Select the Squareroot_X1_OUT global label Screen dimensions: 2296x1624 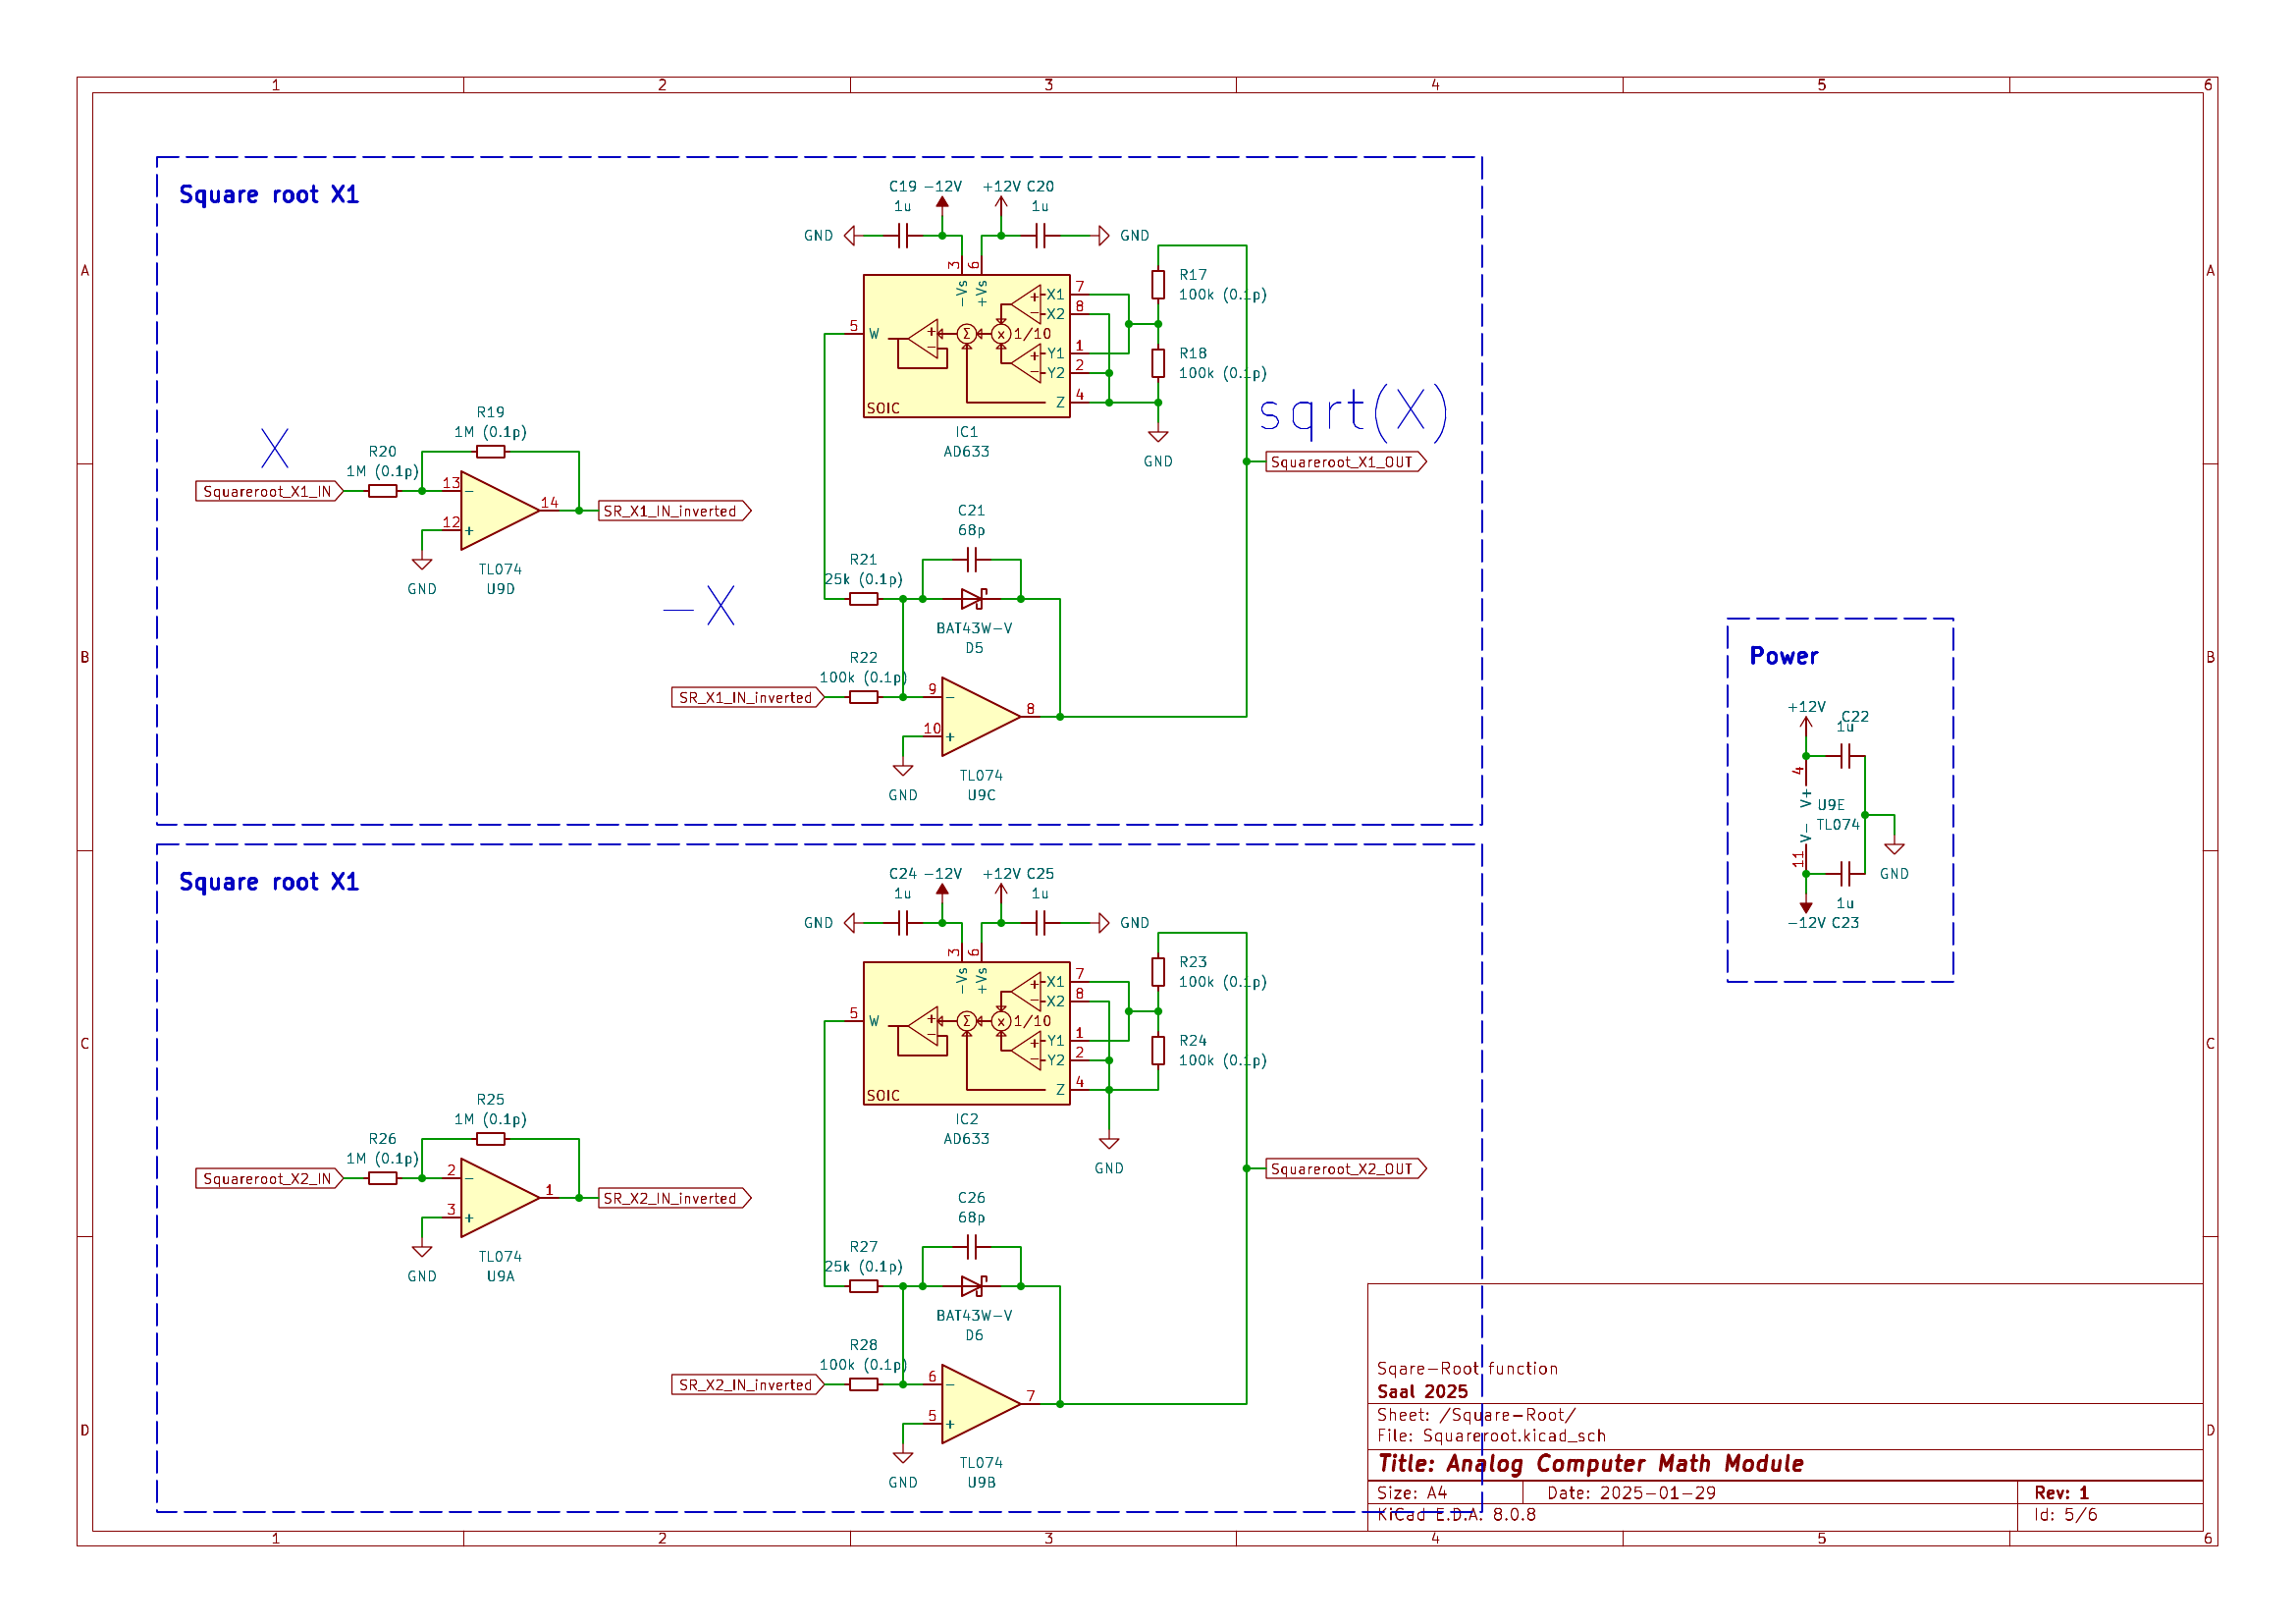click(1346, 462)
